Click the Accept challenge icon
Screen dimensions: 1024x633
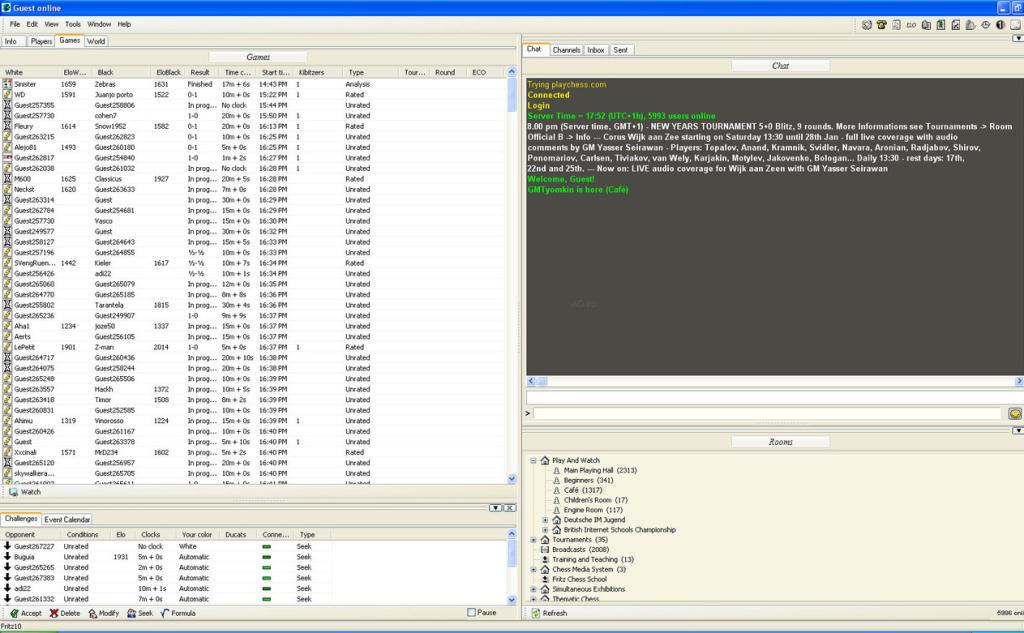12,613
